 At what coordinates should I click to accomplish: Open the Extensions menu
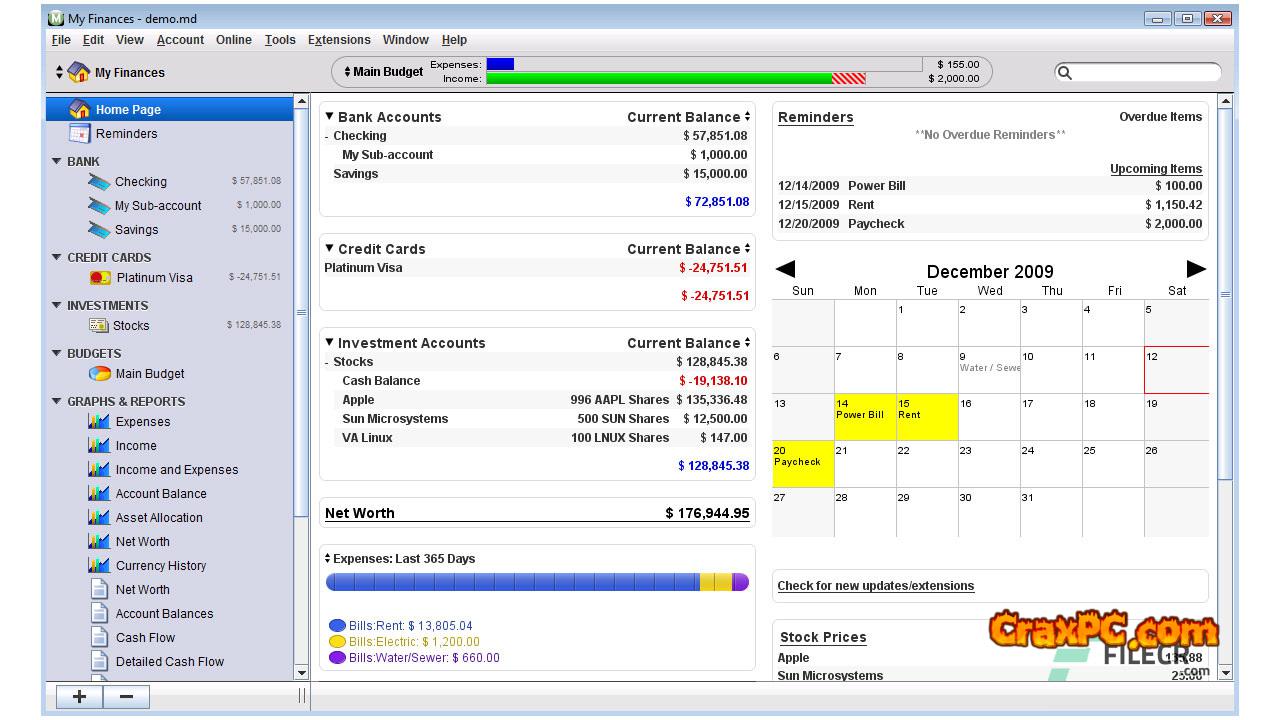point(339,40)
